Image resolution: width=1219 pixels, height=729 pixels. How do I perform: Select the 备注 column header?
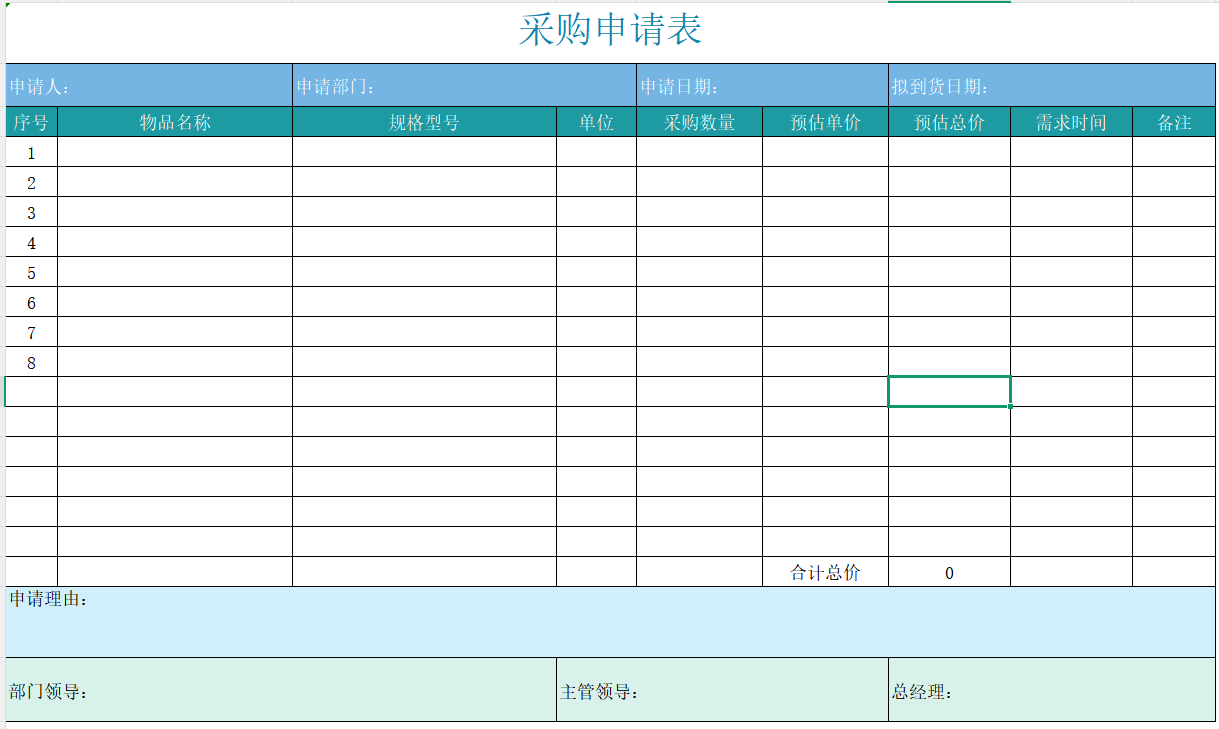point(1177,122)
